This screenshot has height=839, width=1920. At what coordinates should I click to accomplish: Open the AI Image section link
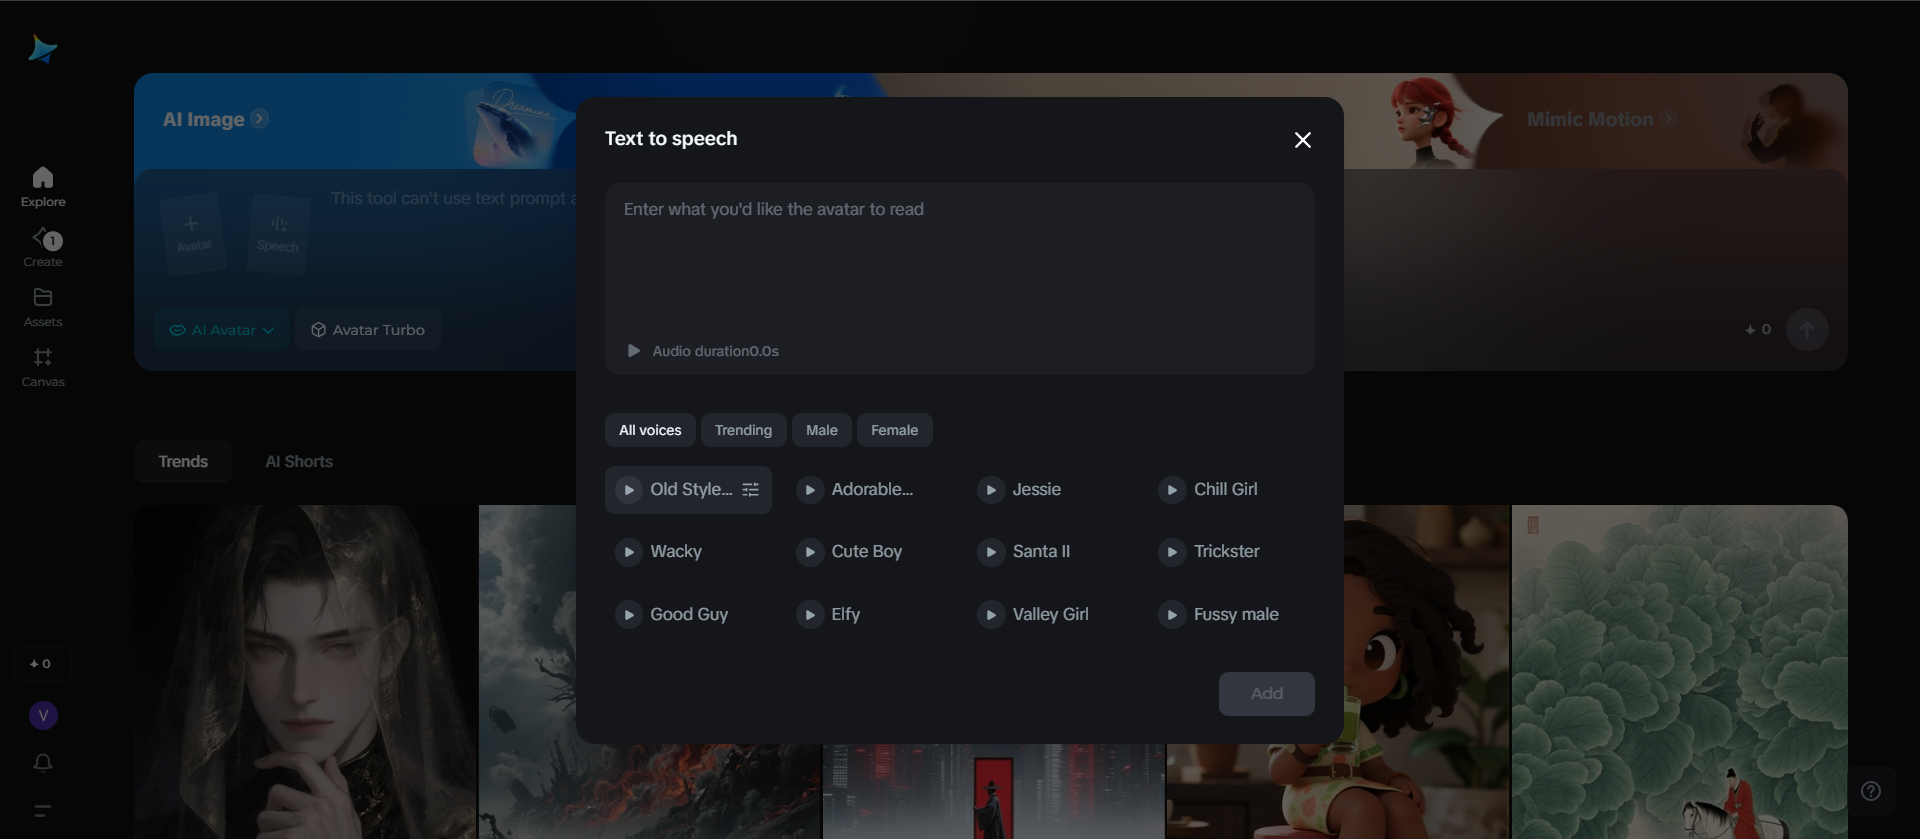coord(215,119)
